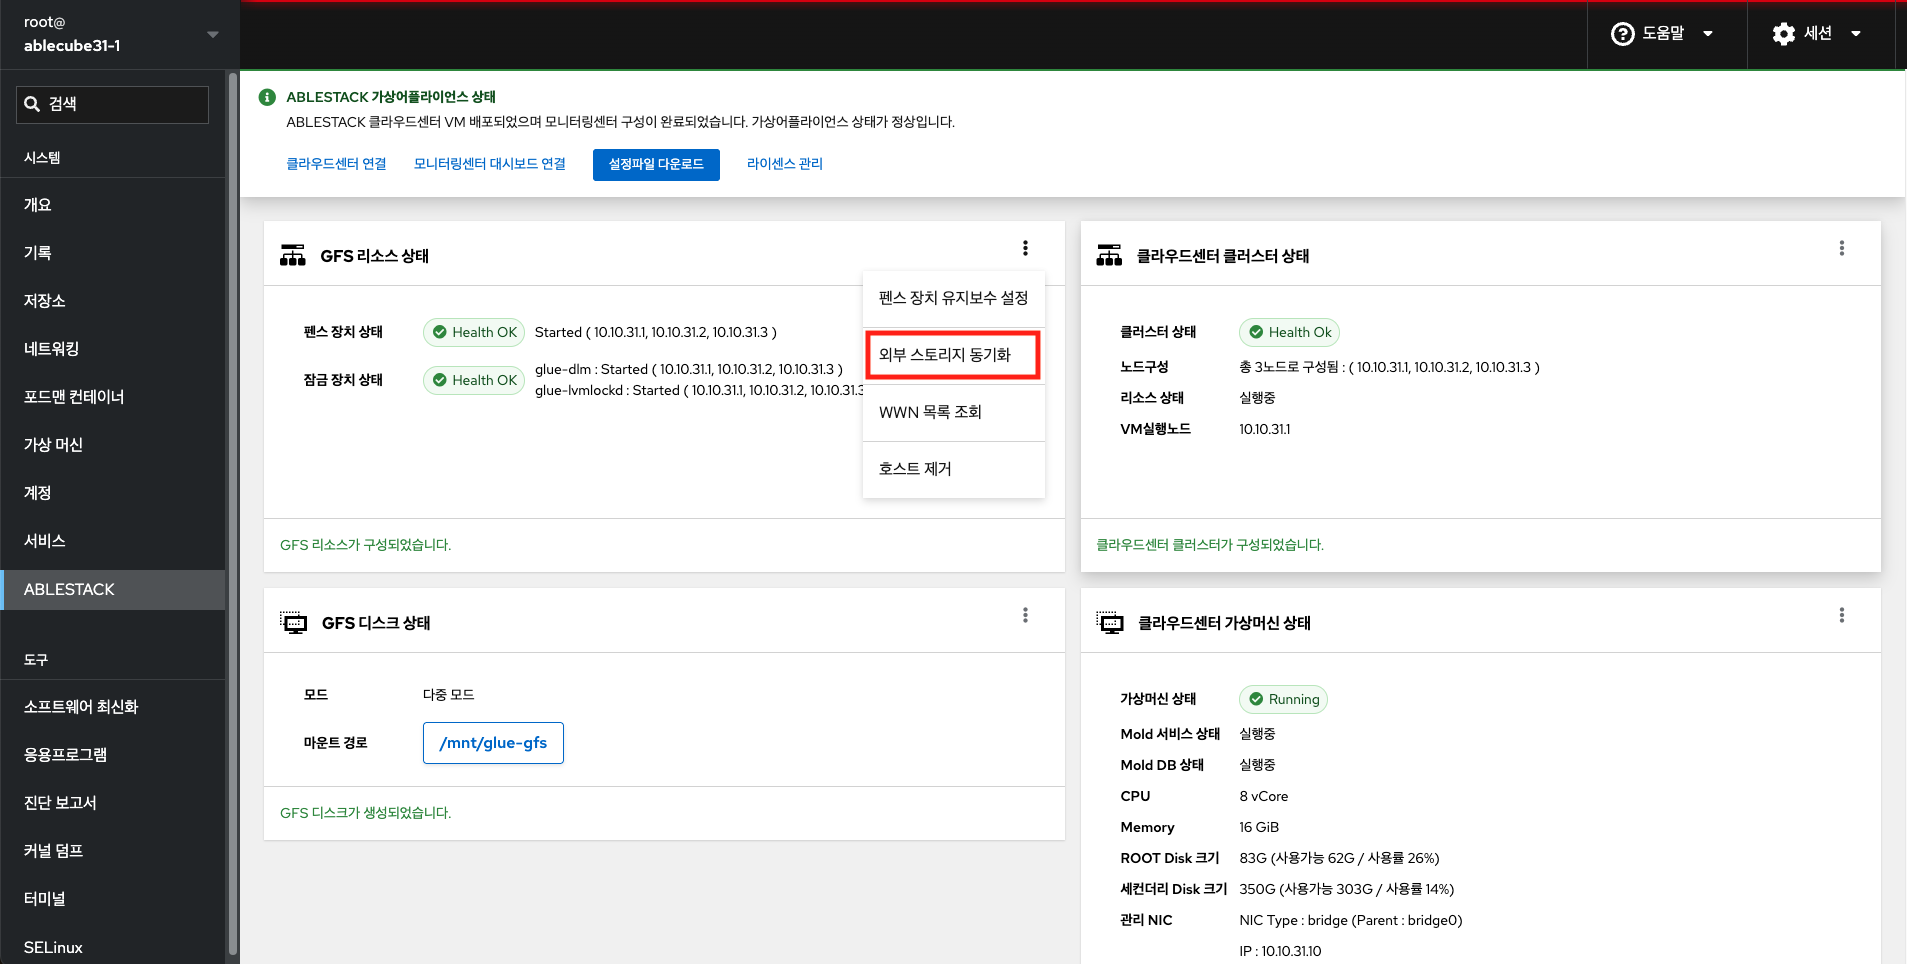Expand the 세션 dropdown arrow

click(x=1856, y=34)
